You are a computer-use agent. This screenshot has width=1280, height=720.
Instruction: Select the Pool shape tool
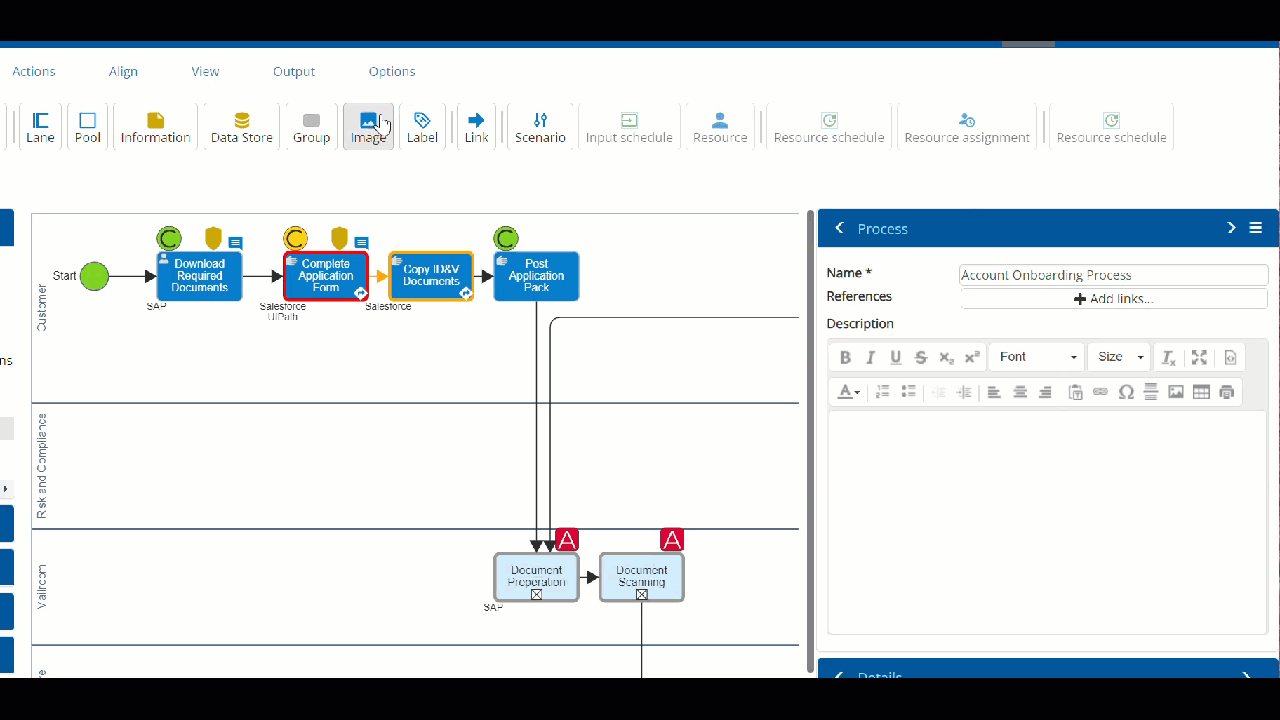point(88,127)
